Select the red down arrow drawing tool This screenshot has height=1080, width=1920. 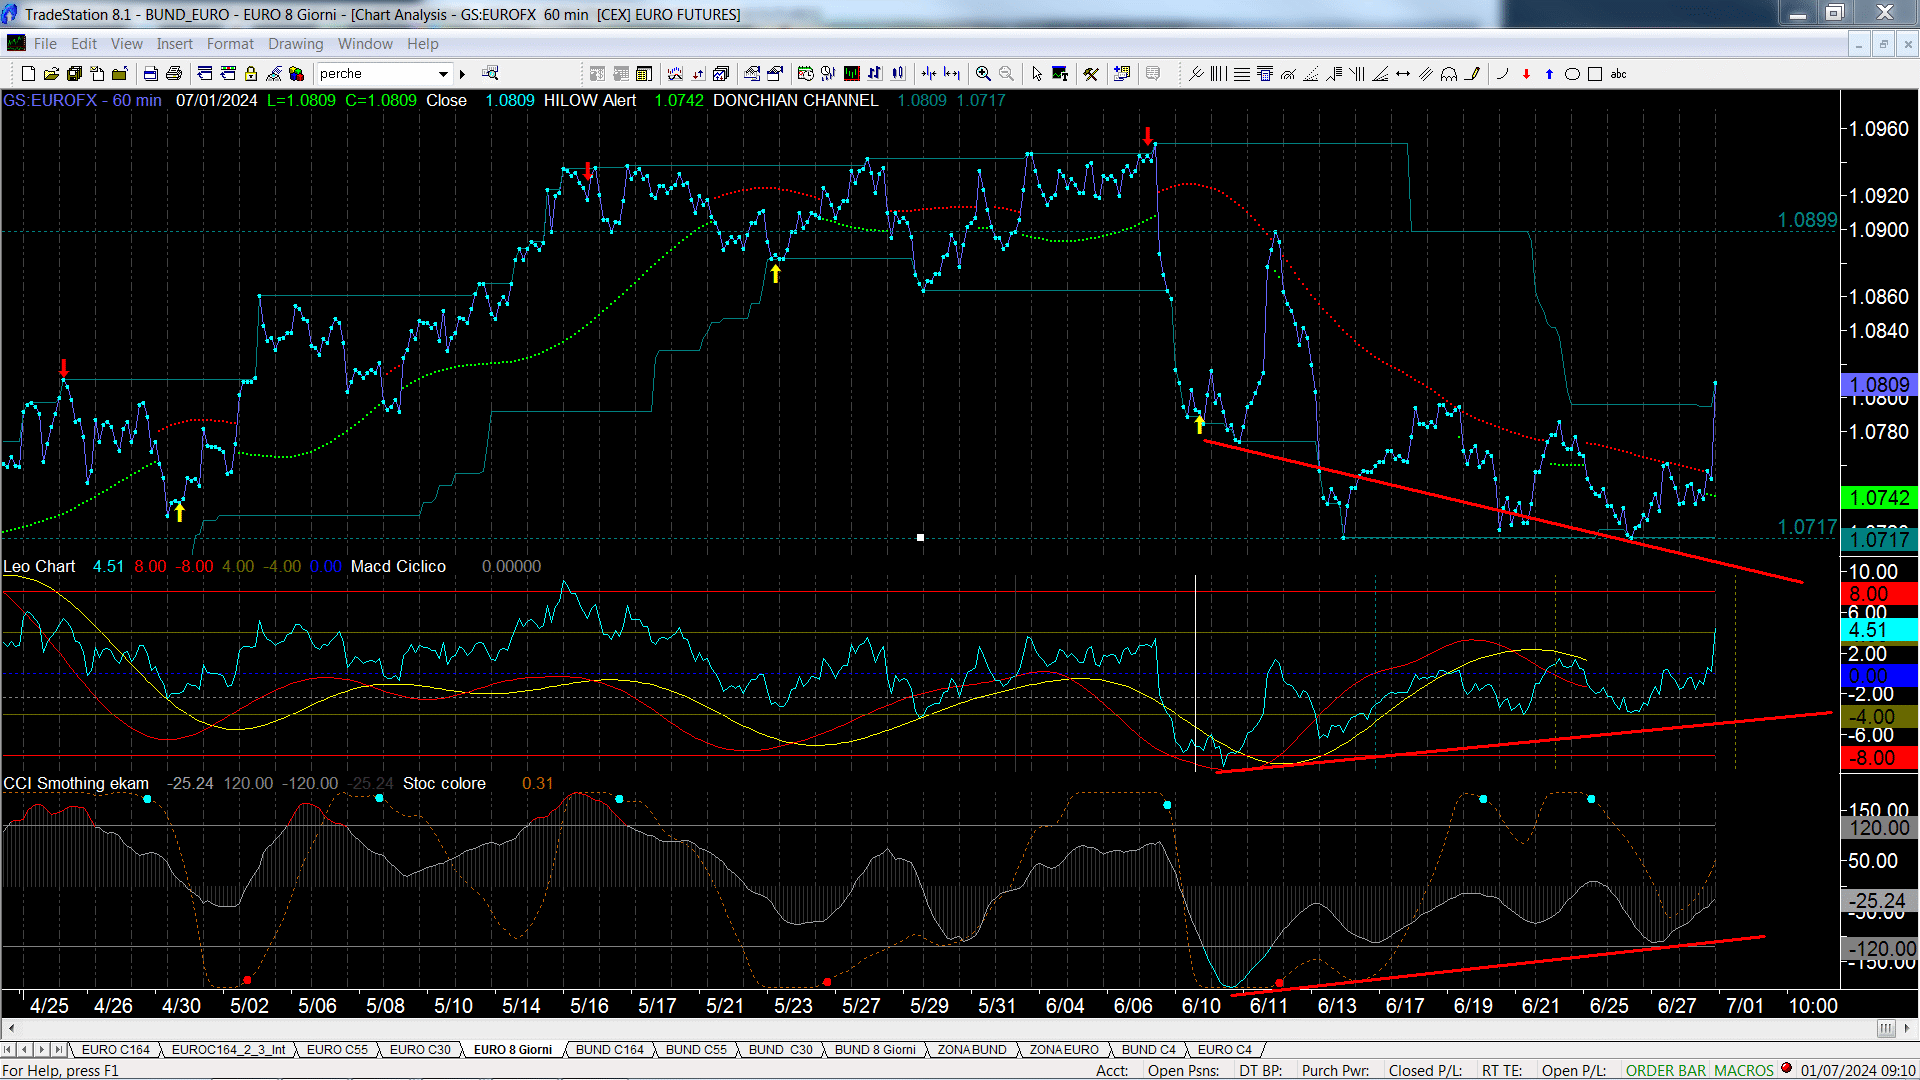point(1526,74)
